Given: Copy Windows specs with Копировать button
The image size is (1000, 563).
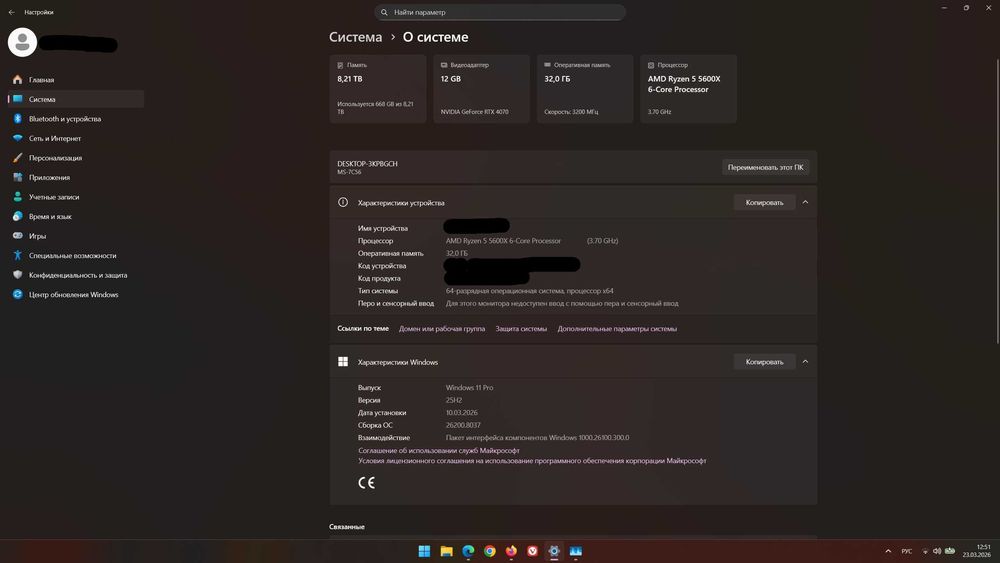Looking at the screenshot, I should coord(764,362).
